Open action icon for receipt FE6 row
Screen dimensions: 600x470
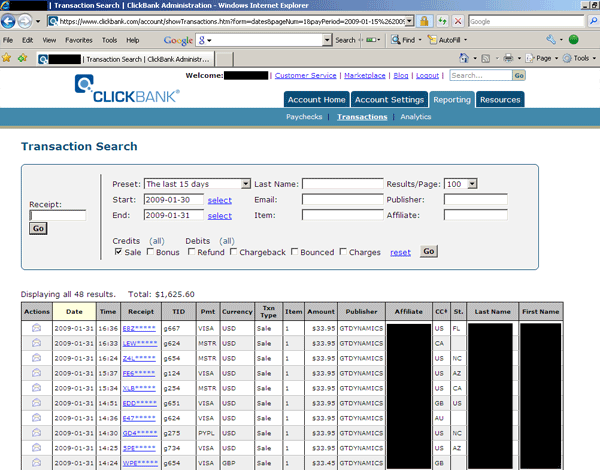[36, 373]
